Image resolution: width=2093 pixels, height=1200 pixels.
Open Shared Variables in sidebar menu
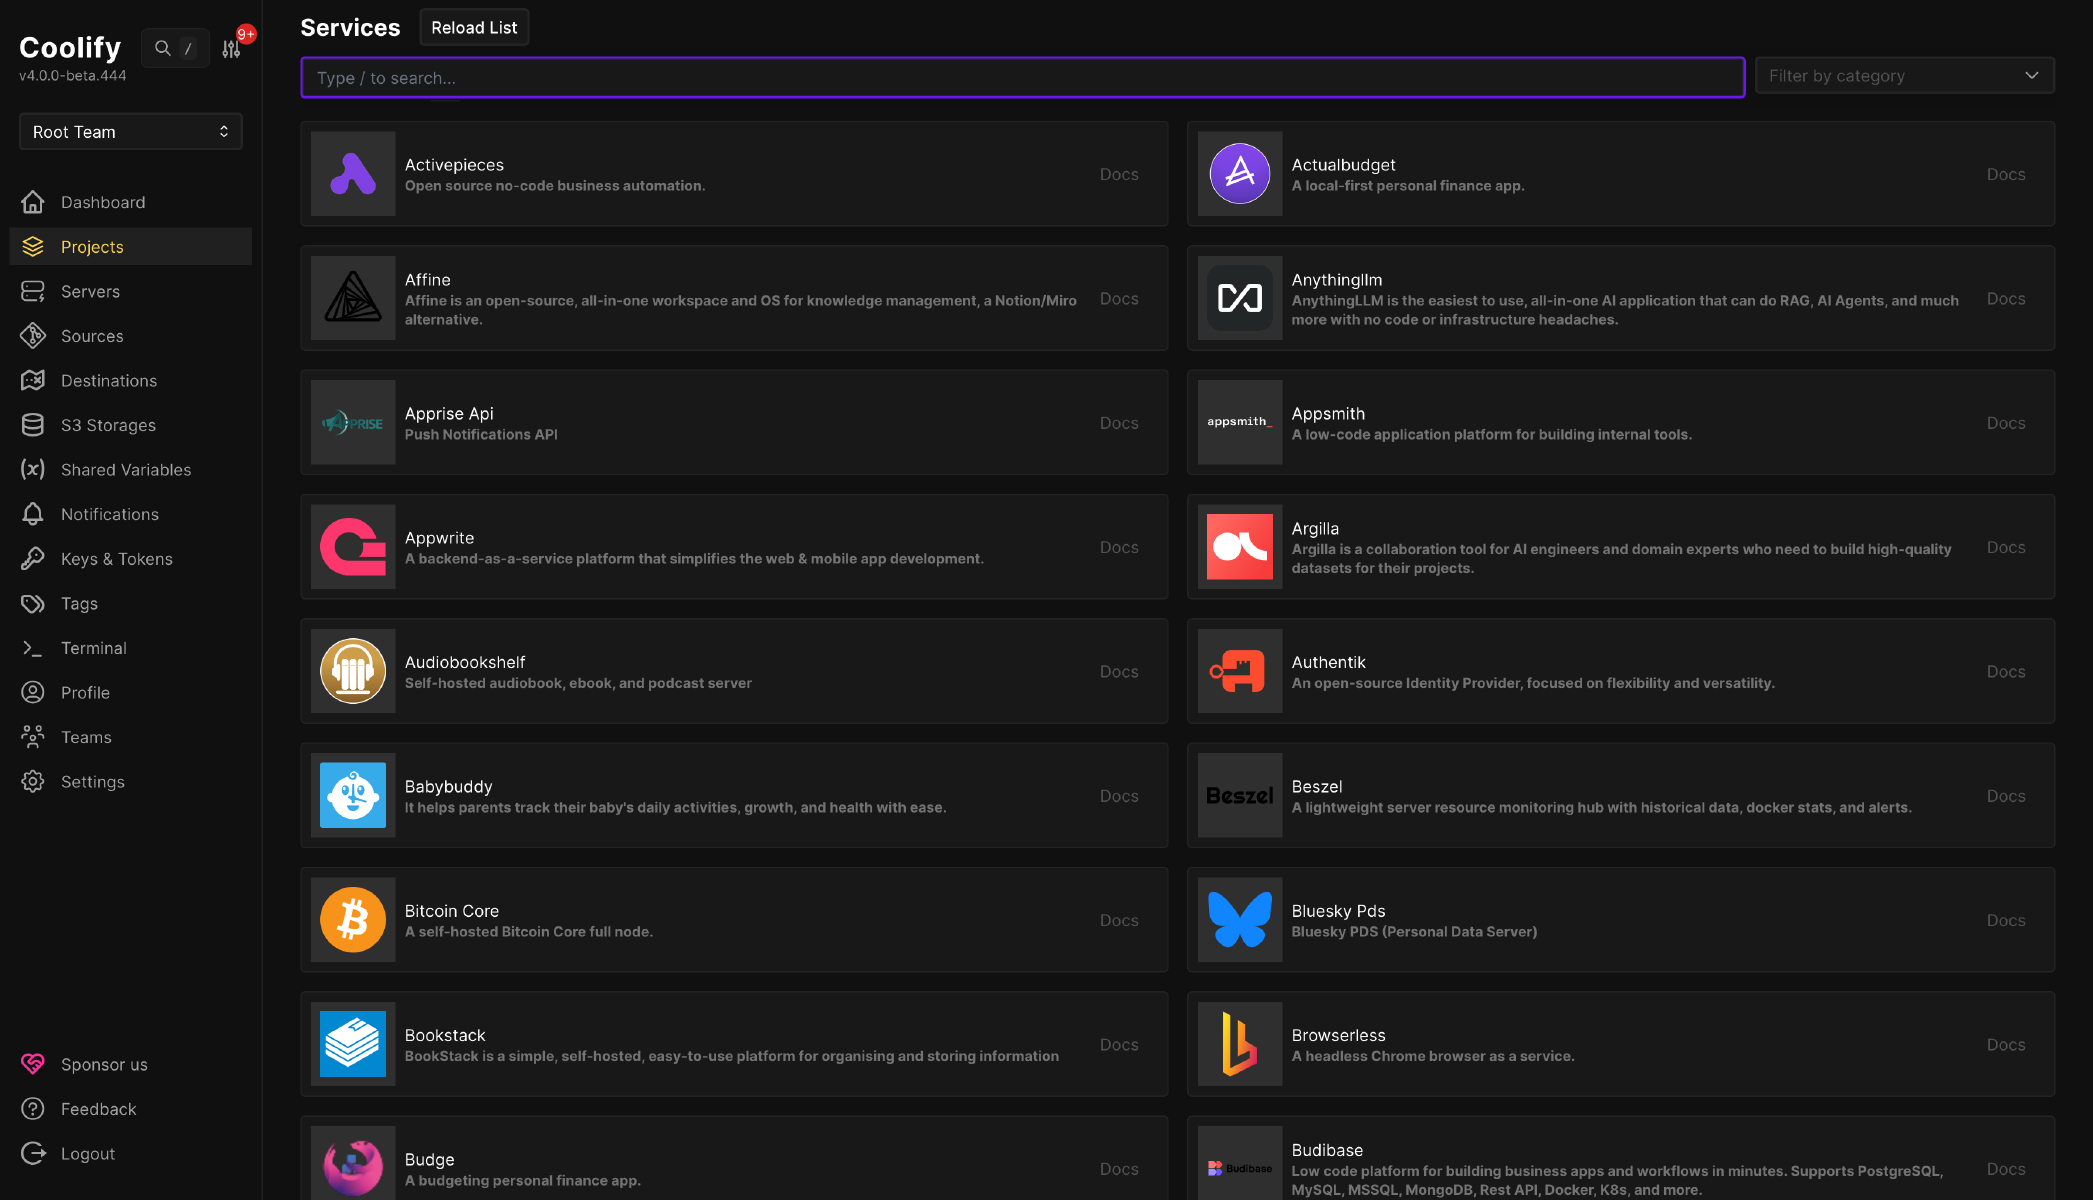pos(126,470)
